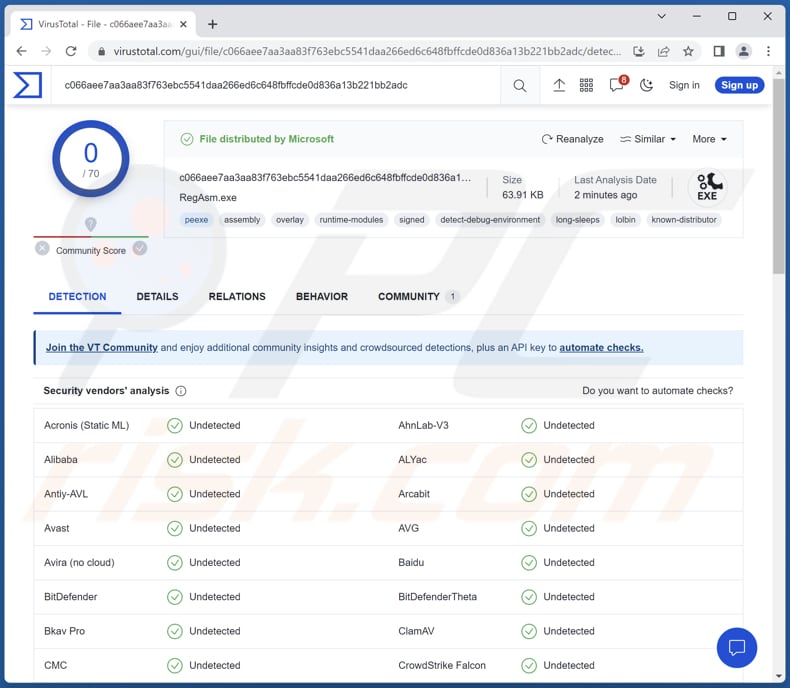Click the overlay tag

[x=290, y=220]
